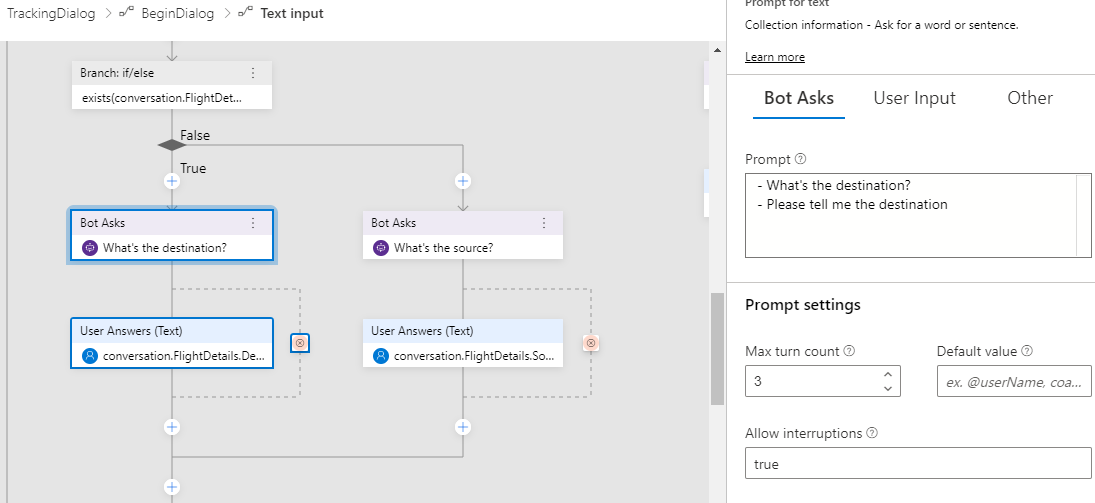
Task: Click the help icon next to the Prompt label
Action: pos(800,160)
